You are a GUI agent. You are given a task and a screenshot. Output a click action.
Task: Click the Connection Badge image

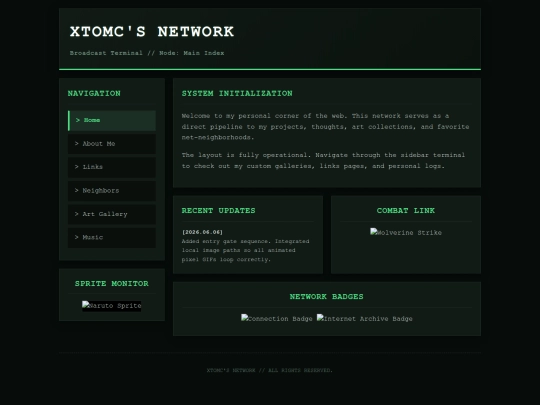point(277,319)
